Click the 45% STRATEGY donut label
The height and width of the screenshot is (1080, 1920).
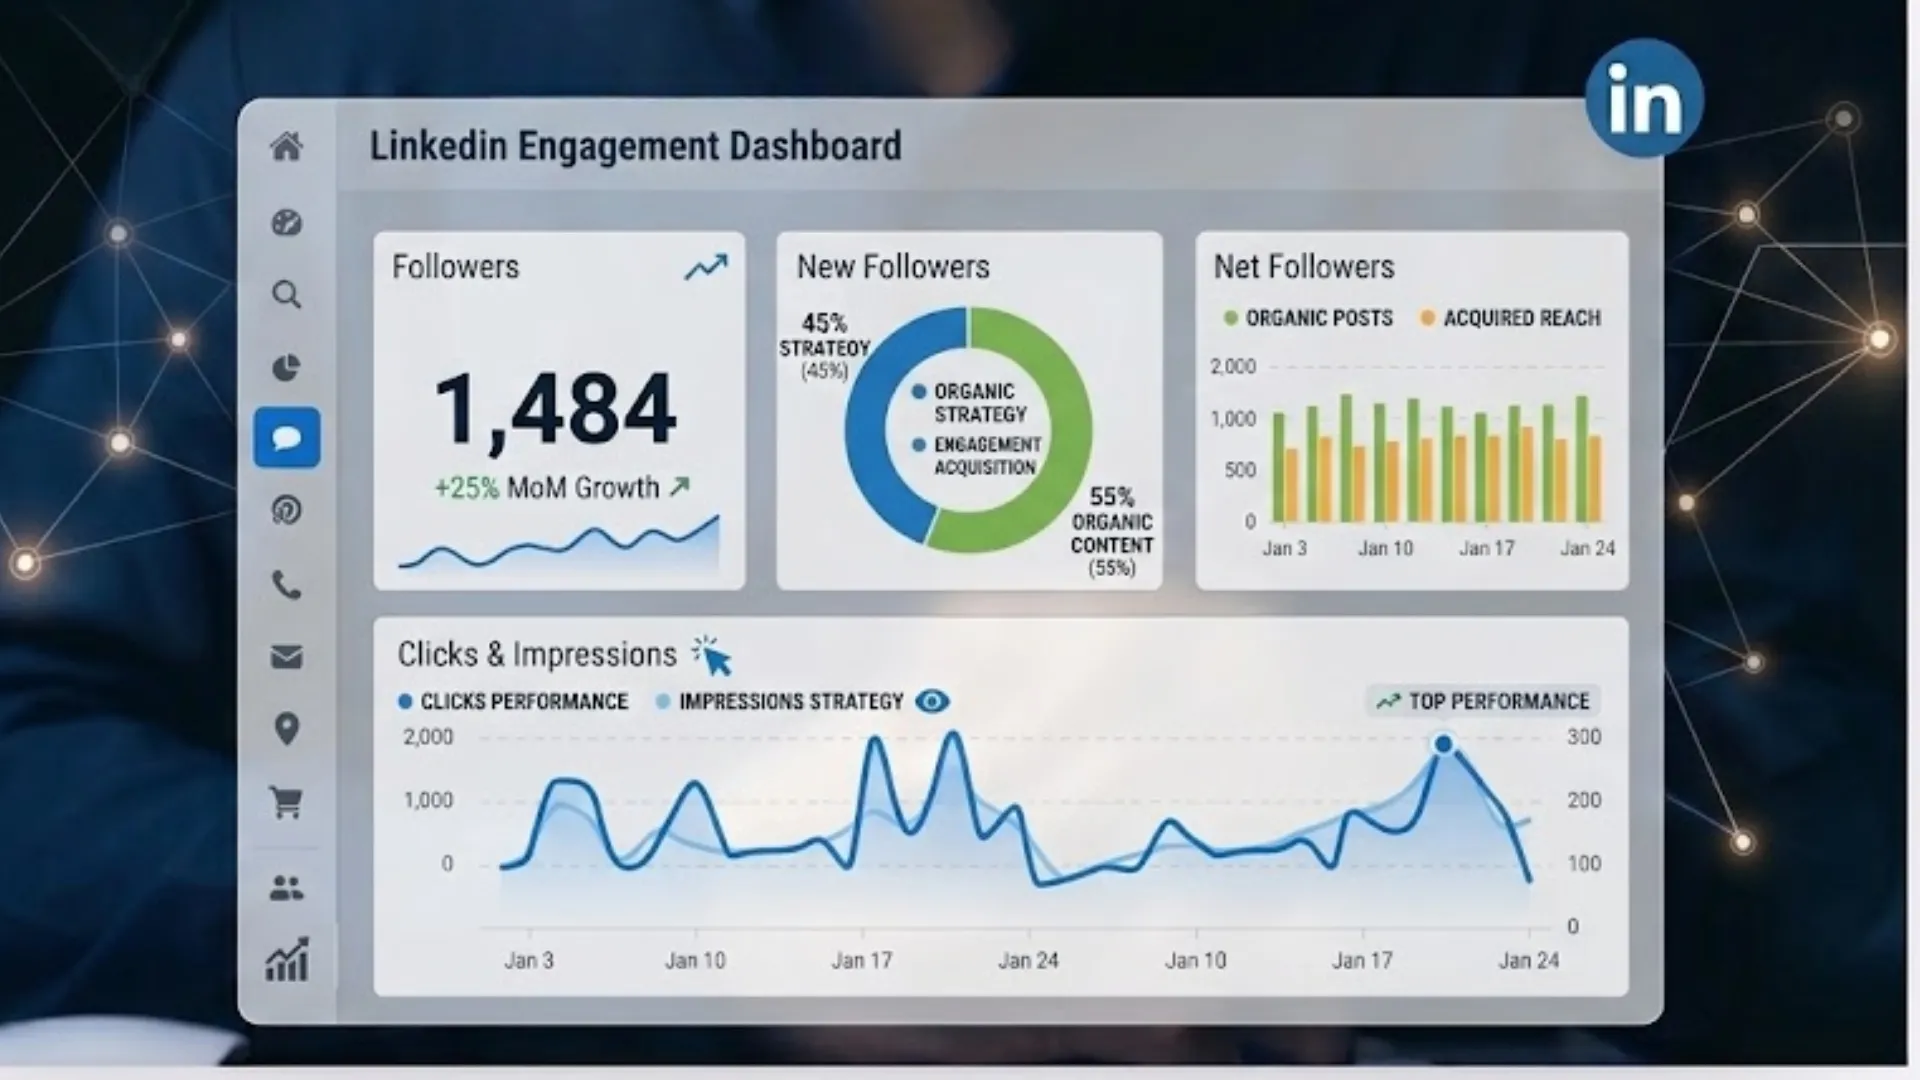coord(825,346)
